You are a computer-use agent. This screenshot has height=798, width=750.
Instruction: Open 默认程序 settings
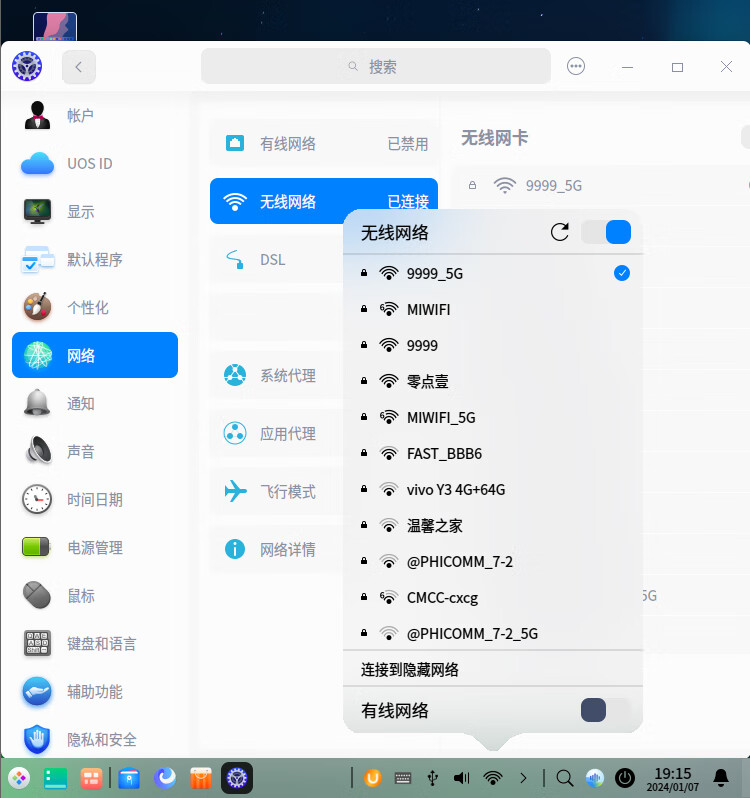95,260
